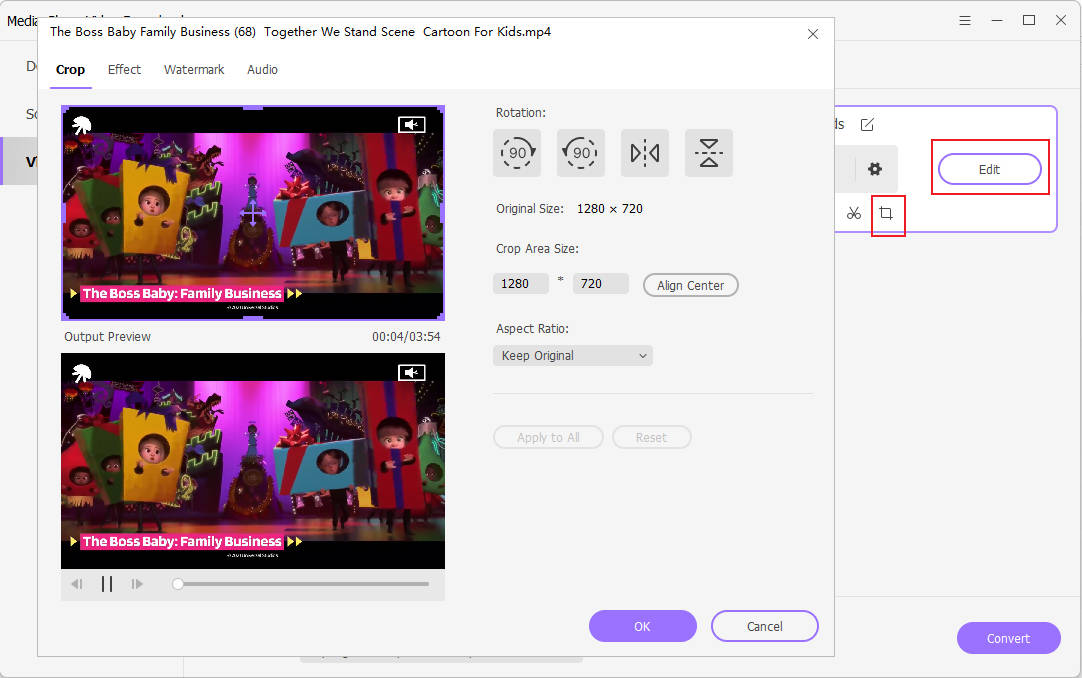Switch to the Crop tab
Screen dimensions: 1082x678
point(70,70)
